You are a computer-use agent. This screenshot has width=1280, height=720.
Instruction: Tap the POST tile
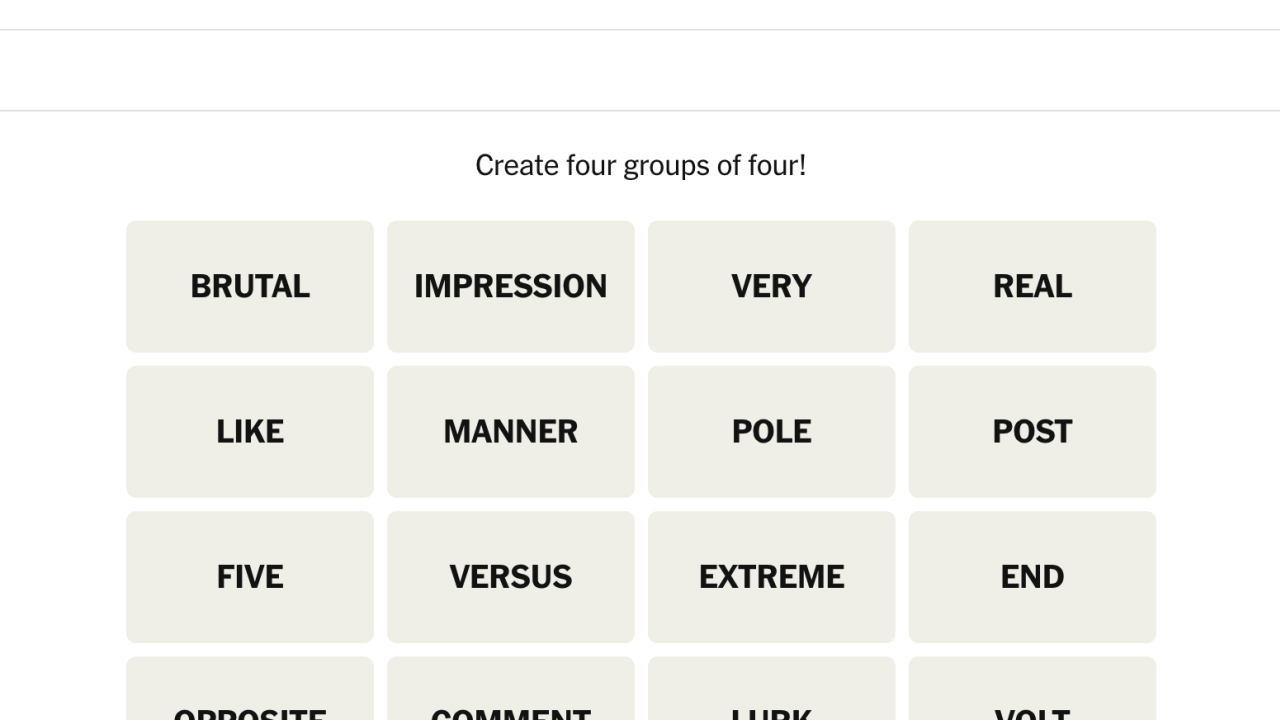click(x=1032, y=431)
